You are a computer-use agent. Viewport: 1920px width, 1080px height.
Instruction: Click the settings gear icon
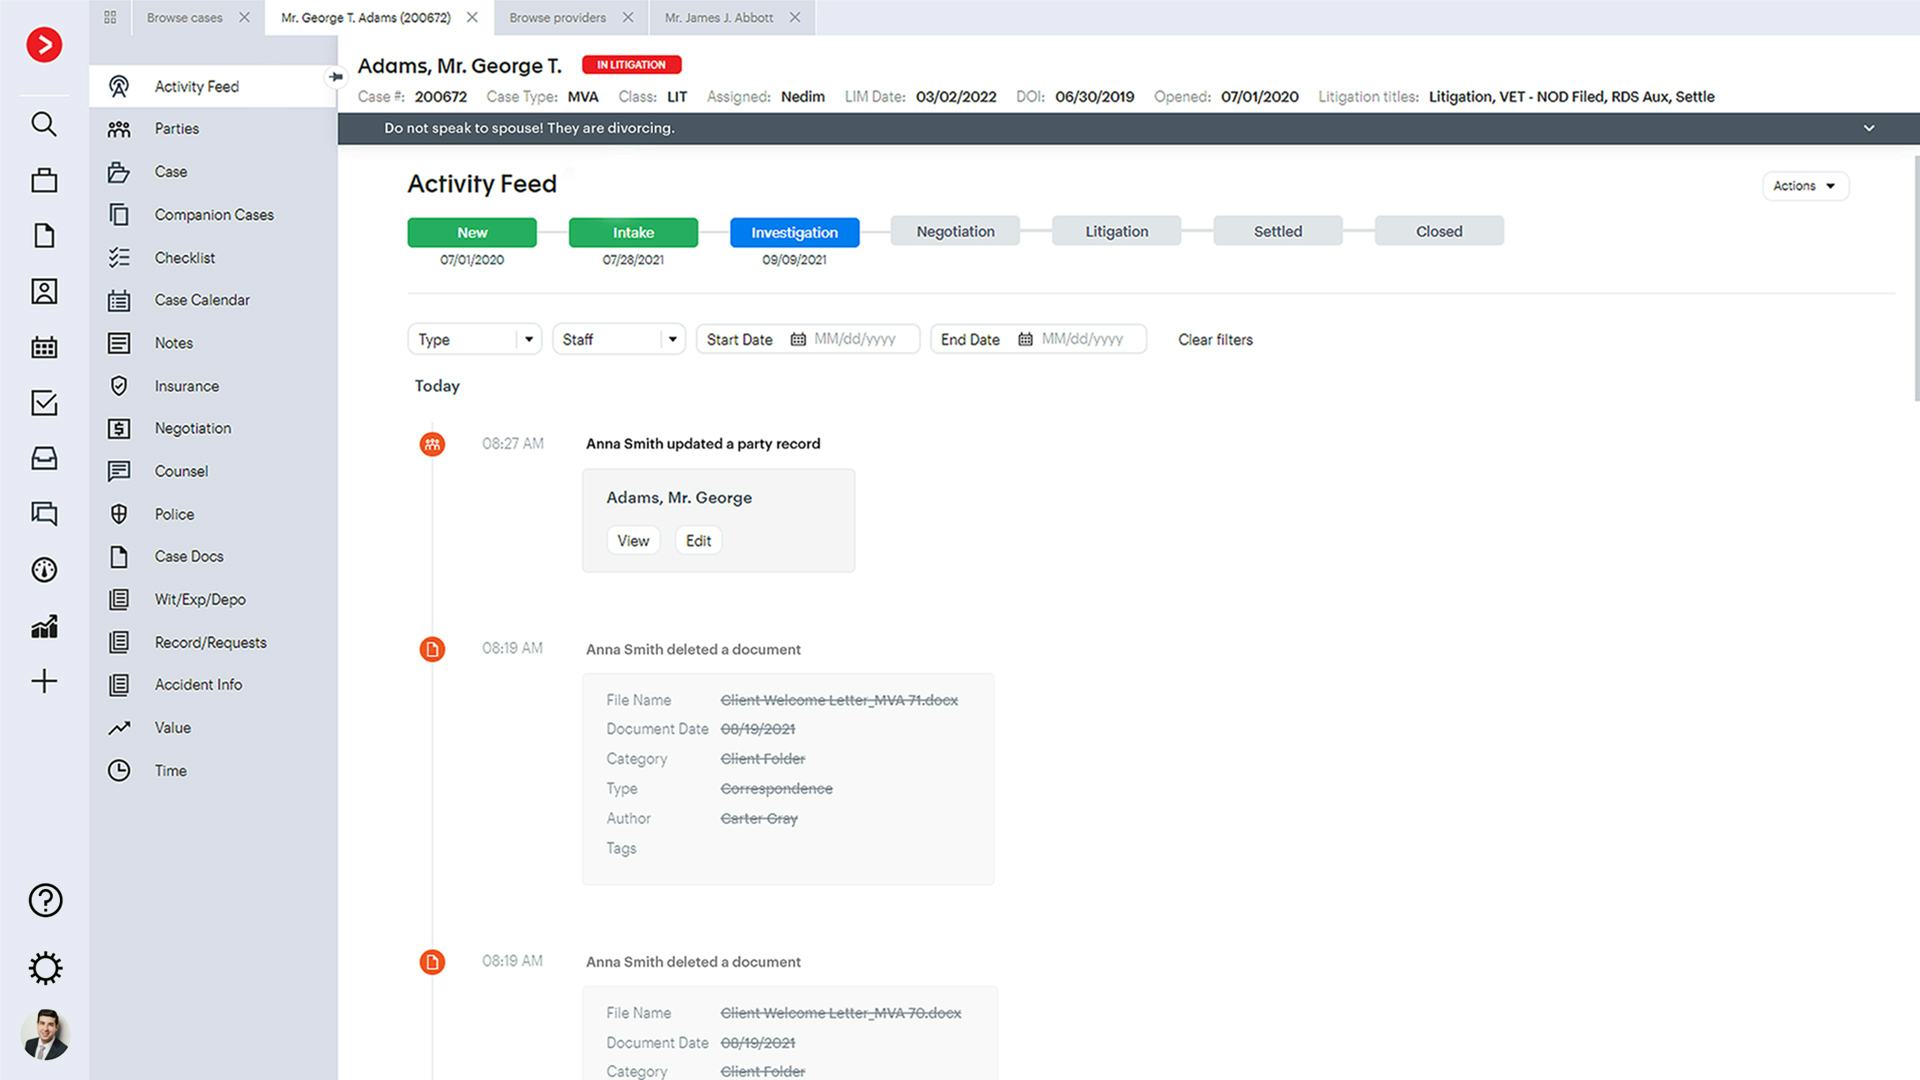45,967
